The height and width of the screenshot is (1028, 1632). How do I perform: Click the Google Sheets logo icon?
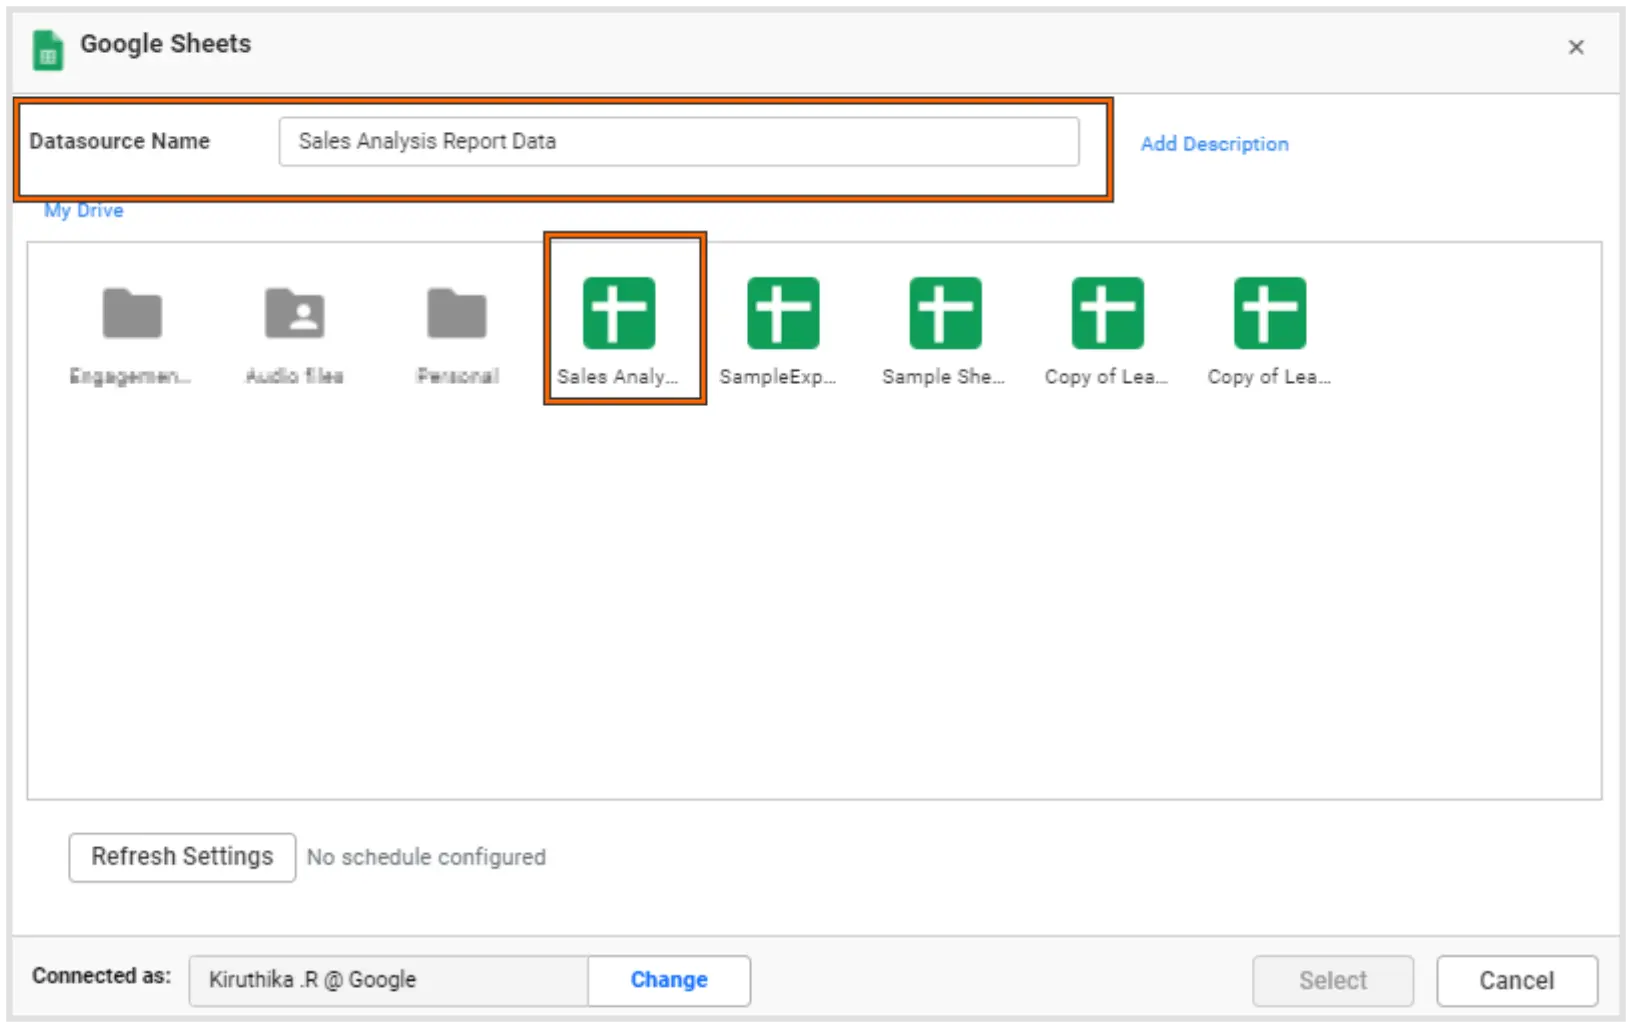click(47, 50)
